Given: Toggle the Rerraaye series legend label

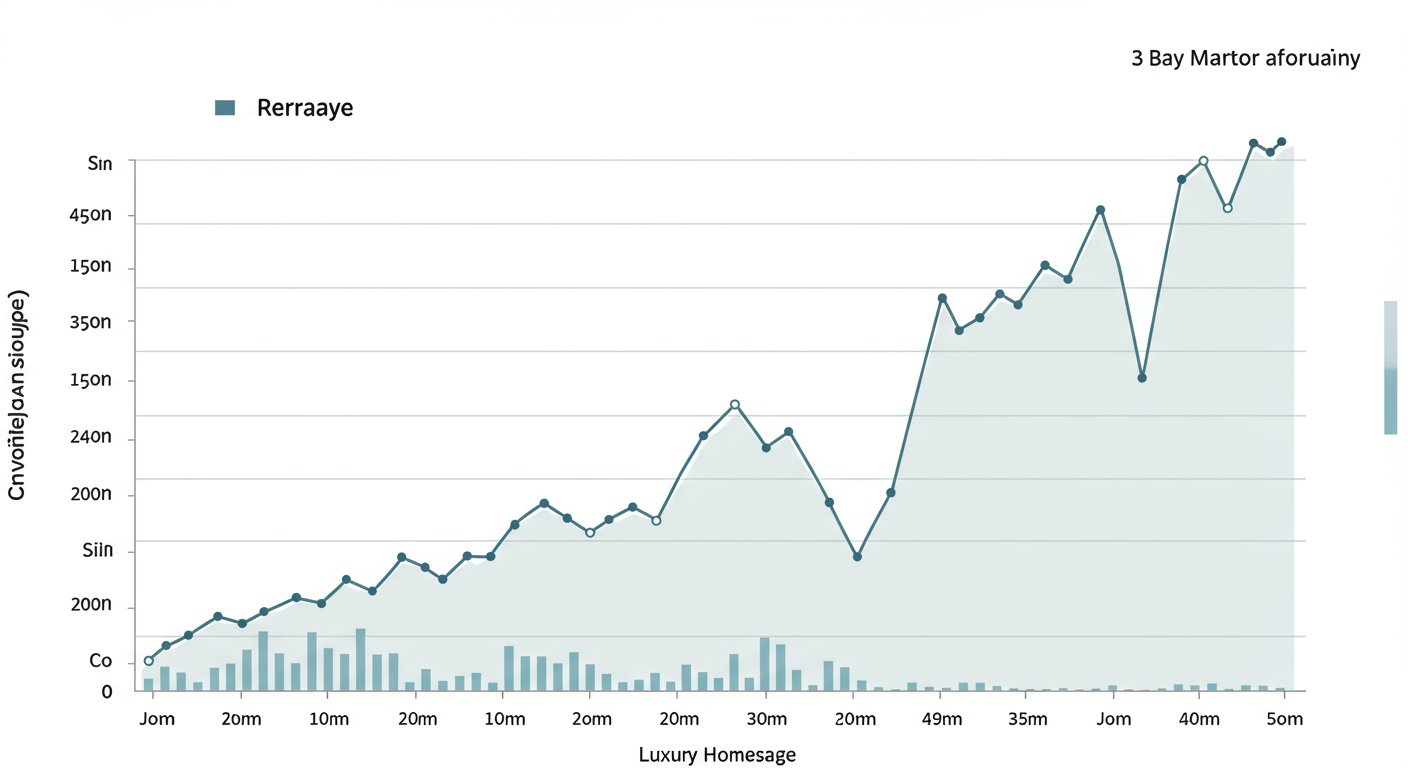Looking at the screenshot, I should pyautogui.click(x=305, y=108).
